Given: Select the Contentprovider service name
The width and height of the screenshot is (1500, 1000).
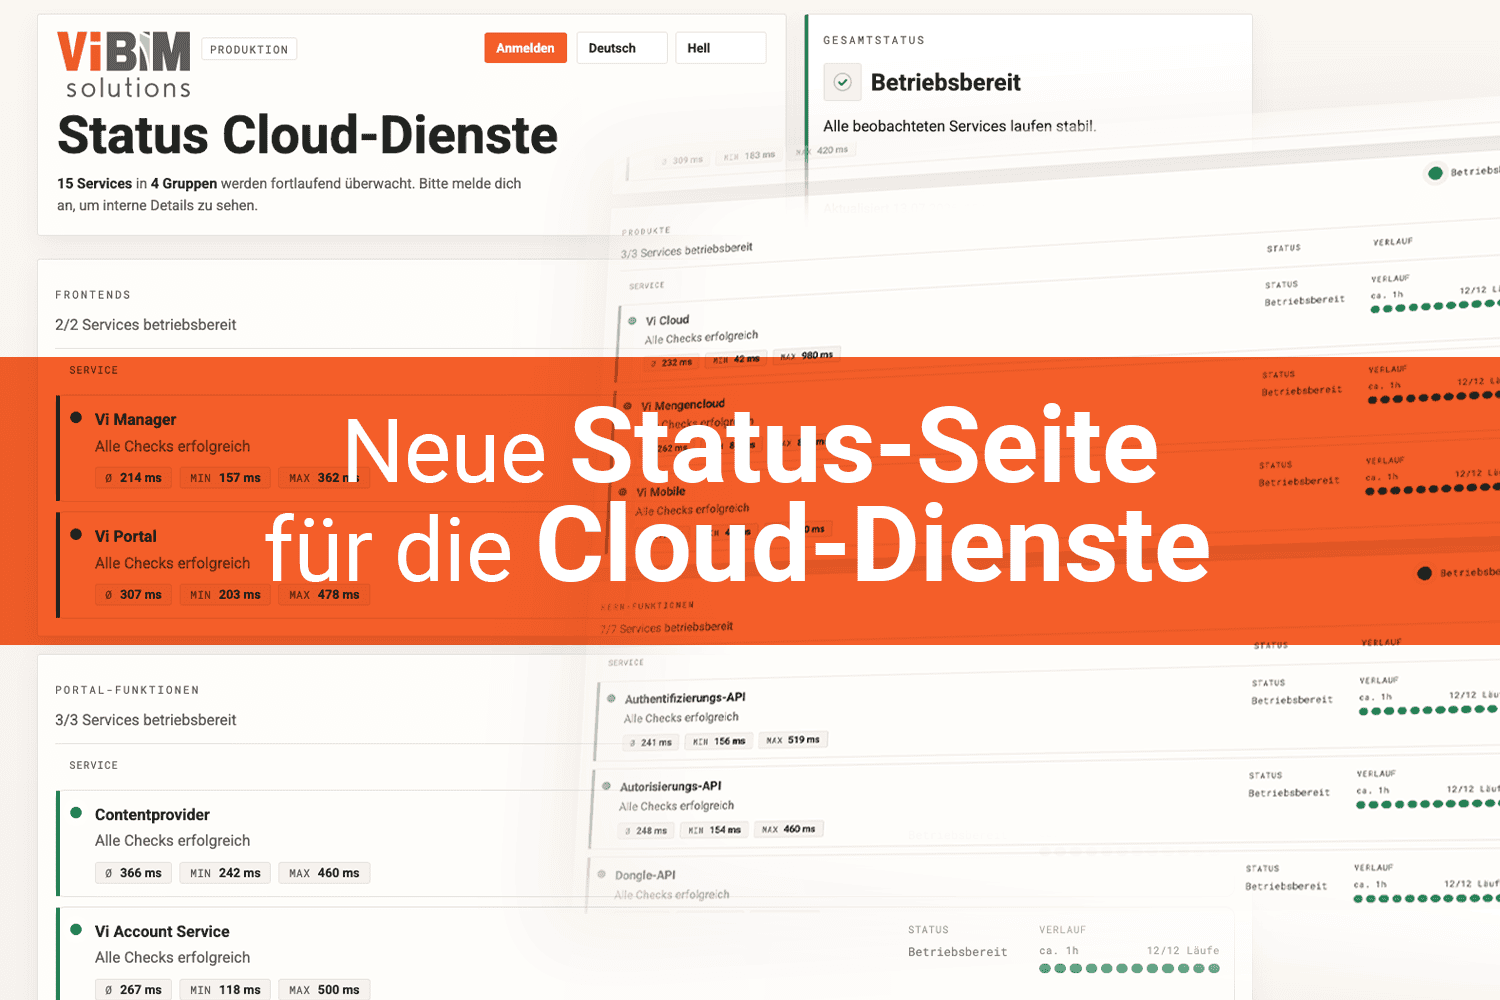Looking at the screenshot, I should coord(152,814).
